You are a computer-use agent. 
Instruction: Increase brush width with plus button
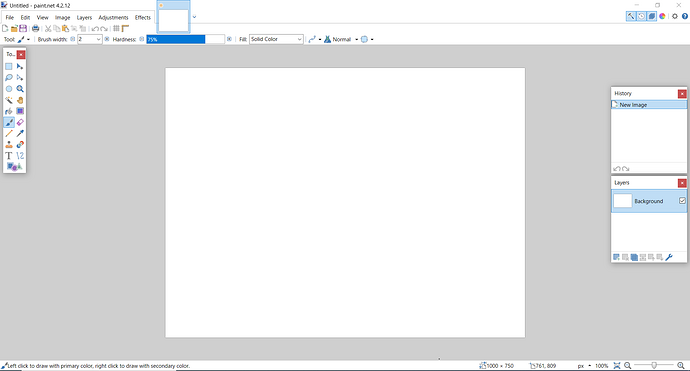[x=106, y=39]
